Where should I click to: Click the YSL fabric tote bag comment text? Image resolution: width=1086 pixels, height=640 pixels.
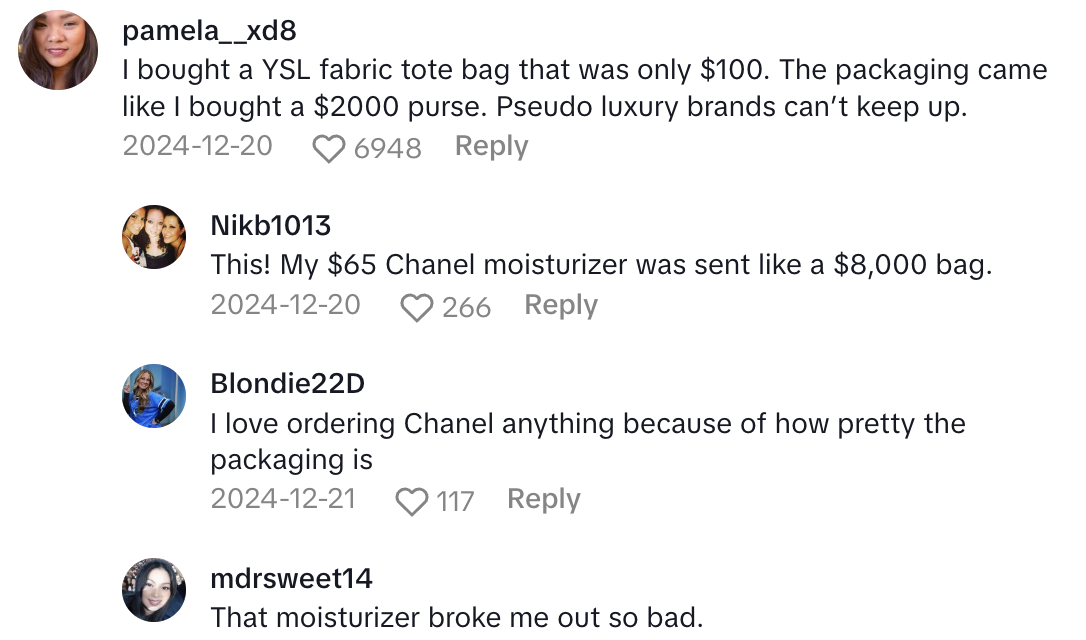584,89
